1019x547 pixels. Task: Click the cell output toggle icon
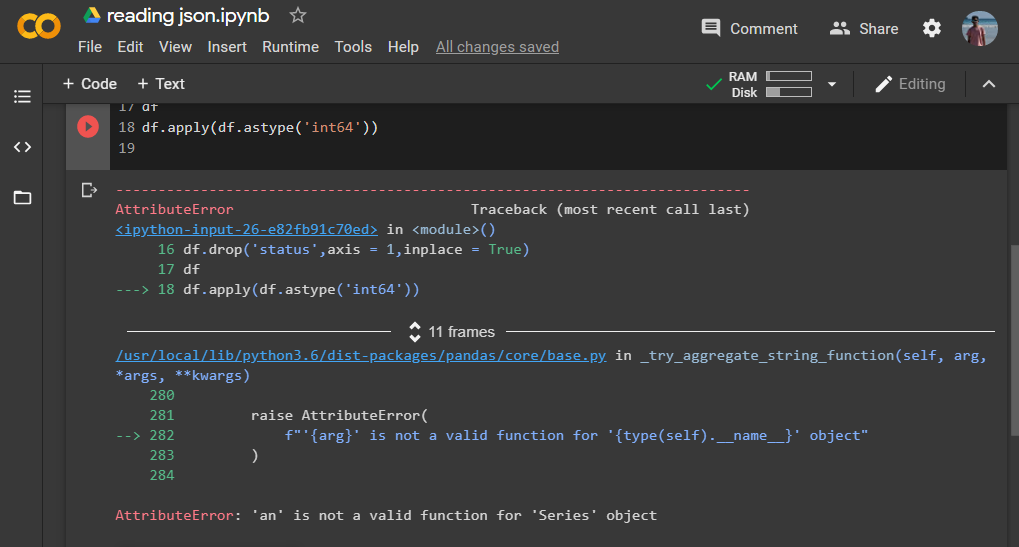[x=89, y=190]
